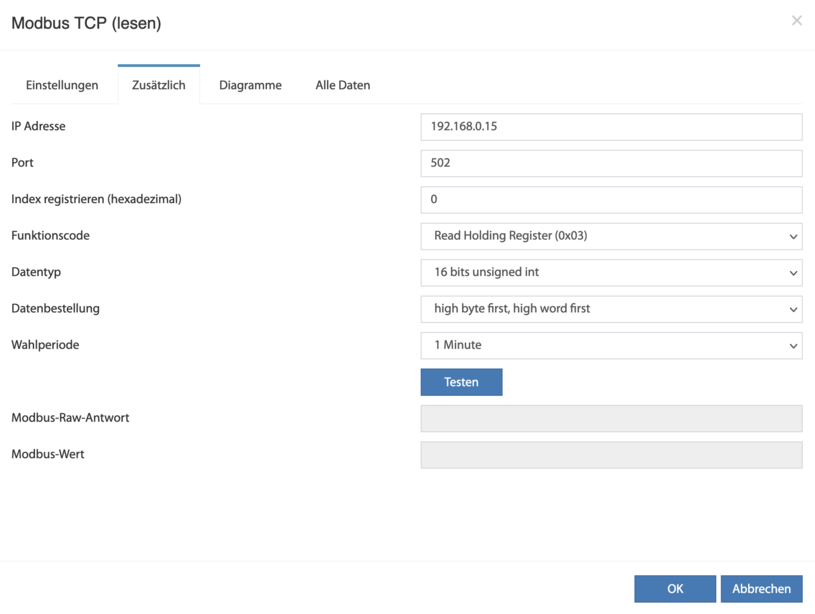Viewport: 815px width, 614px height.
Task: Open the Datenbestellung byte order dropdown
Action: [611, 309]
